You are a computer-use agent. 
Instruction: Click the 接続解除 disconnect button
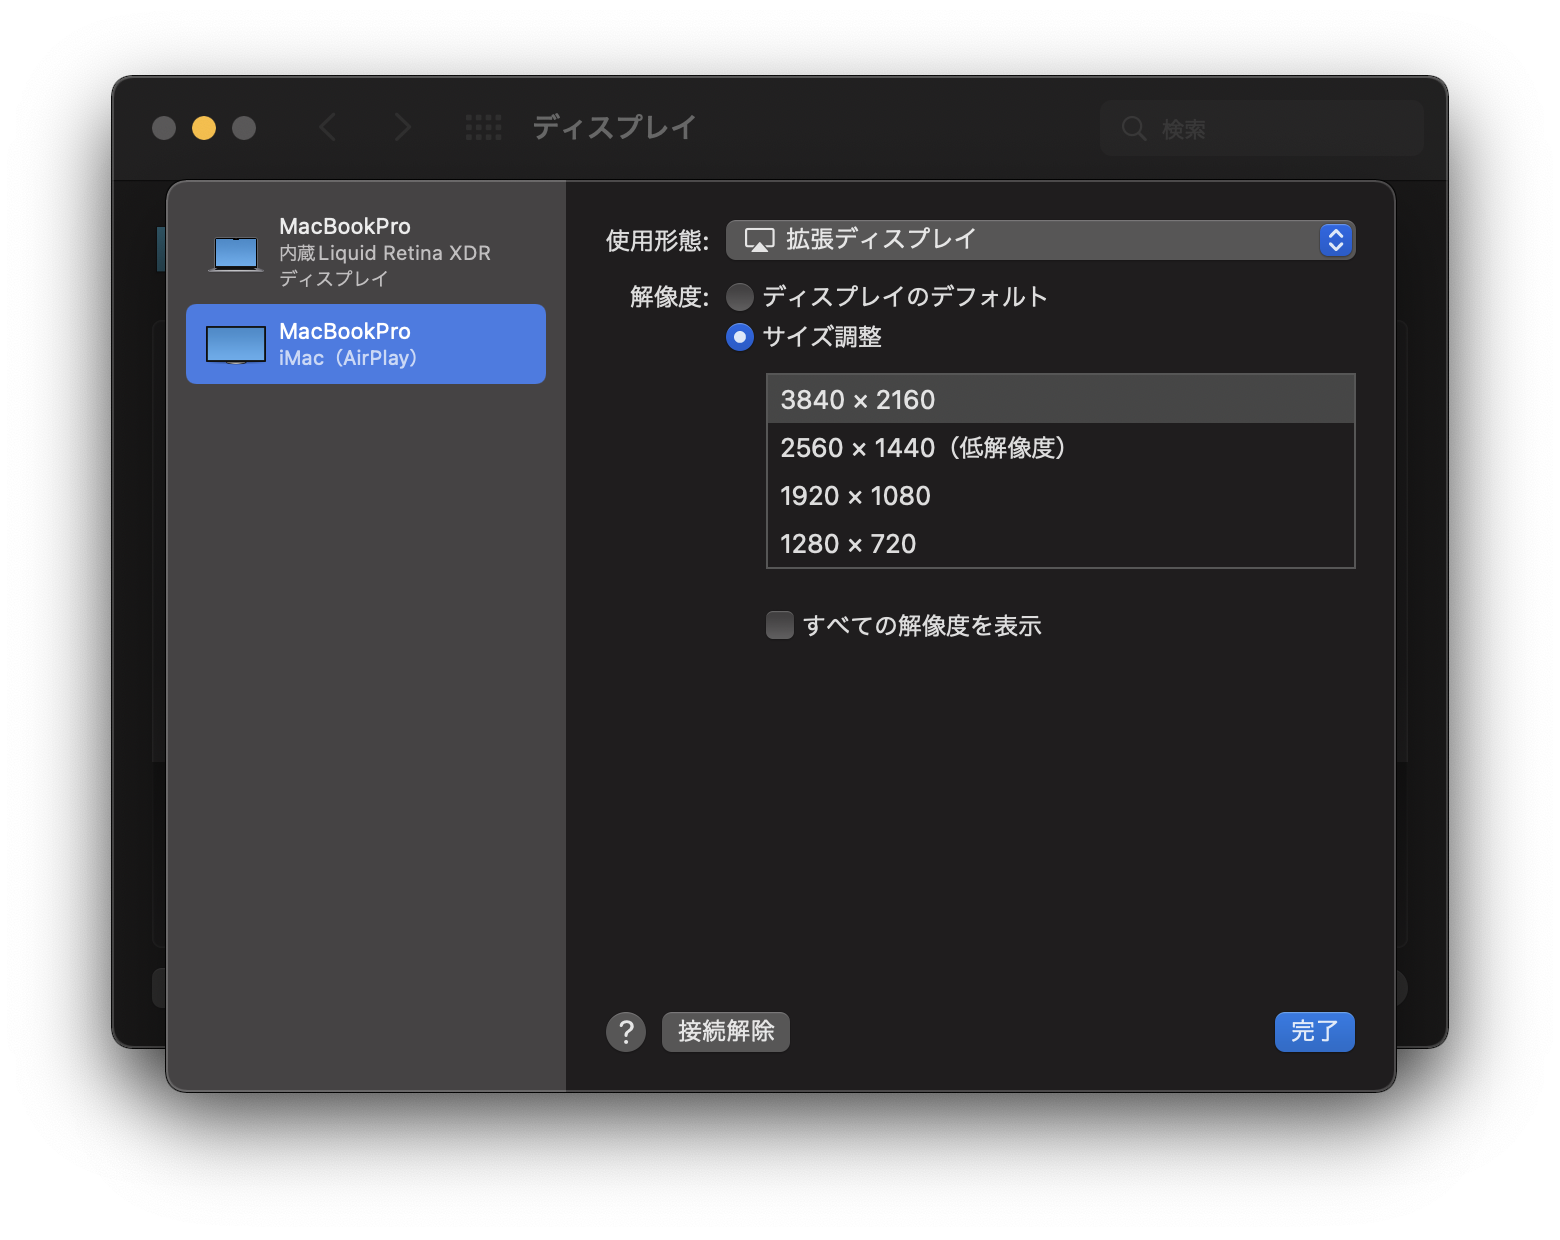tap(726, 1032)
